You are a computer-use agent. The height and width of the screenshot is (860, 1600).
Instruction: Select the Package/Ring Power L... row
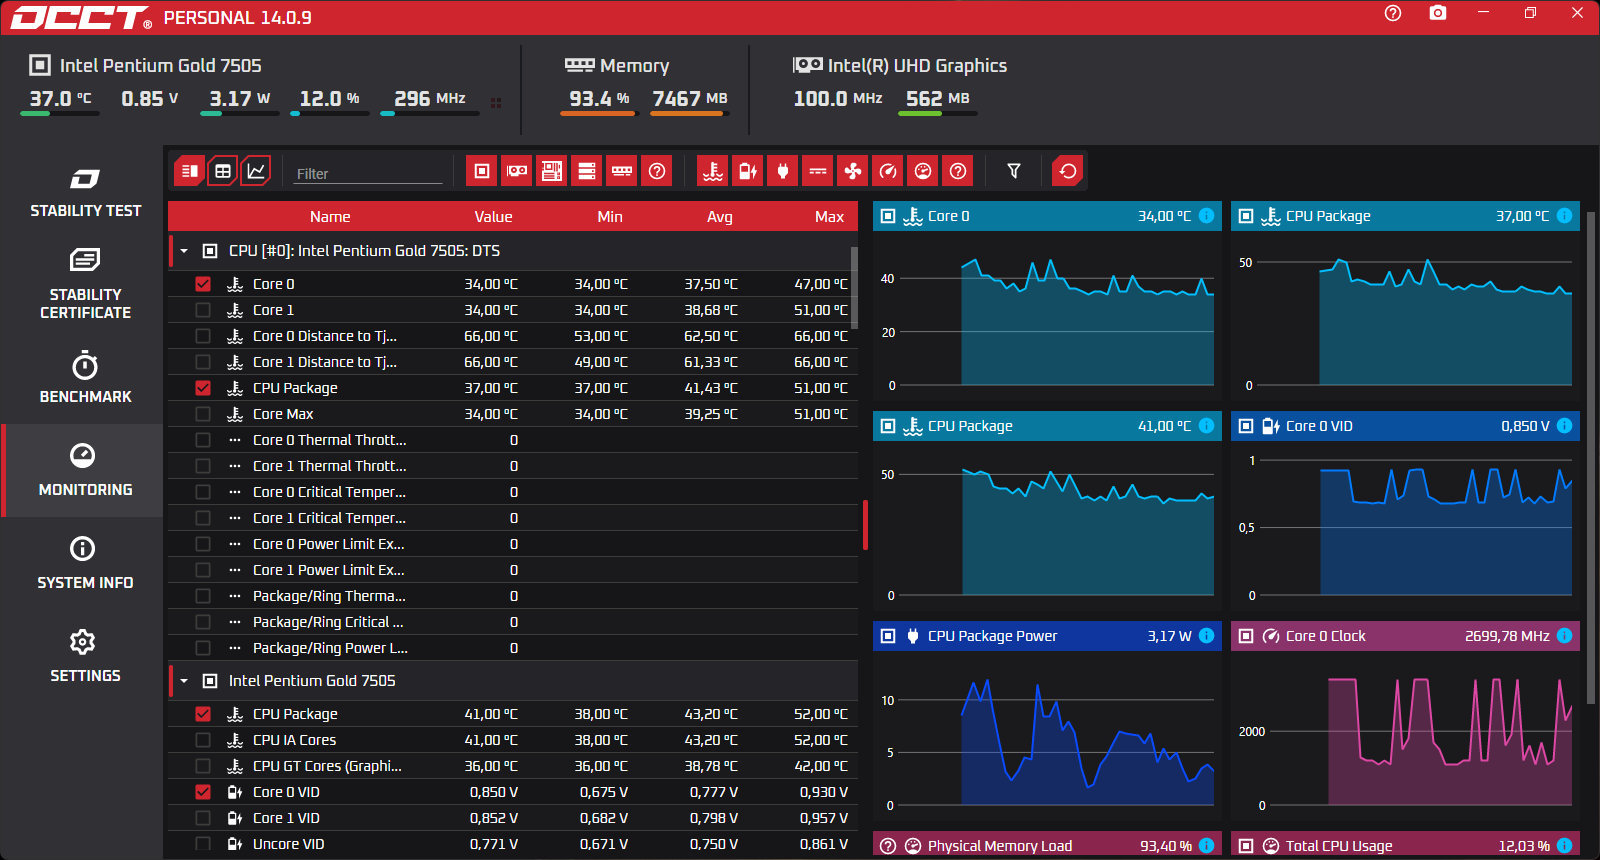(x=513, y=648)
